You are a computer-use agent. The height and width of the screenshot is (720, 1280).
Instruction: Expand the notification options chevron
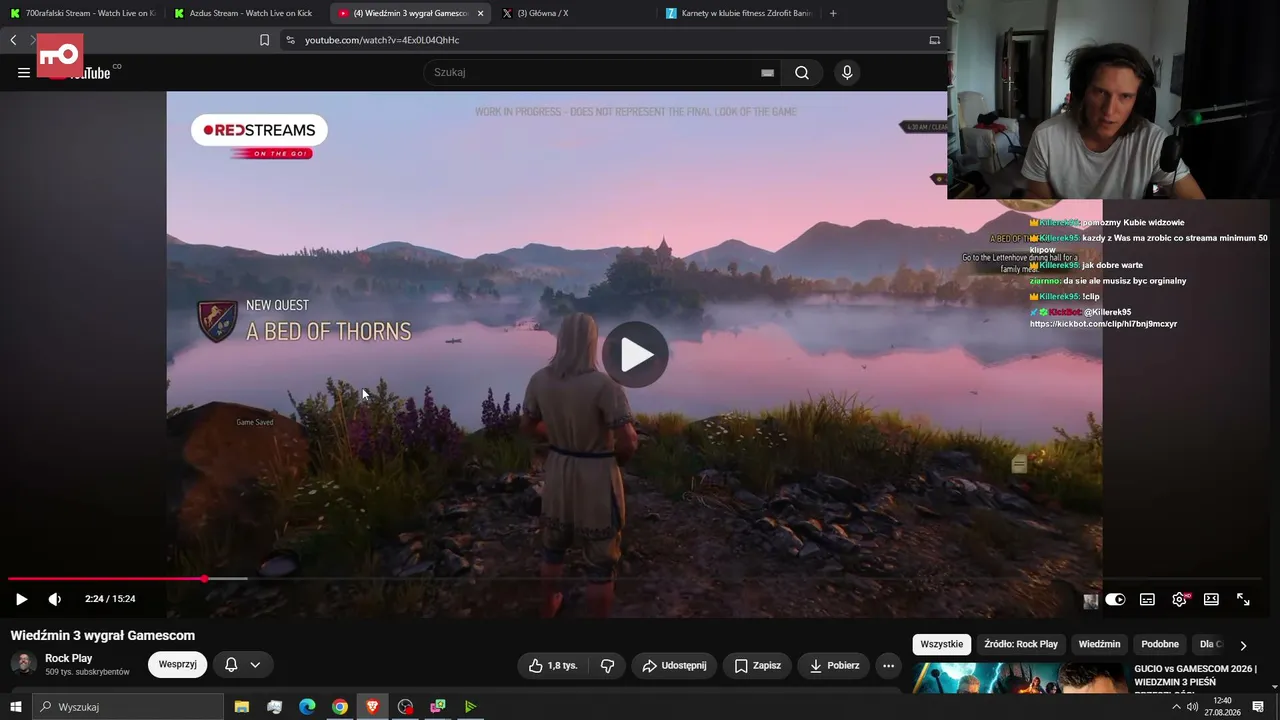[x=255, y=664]
